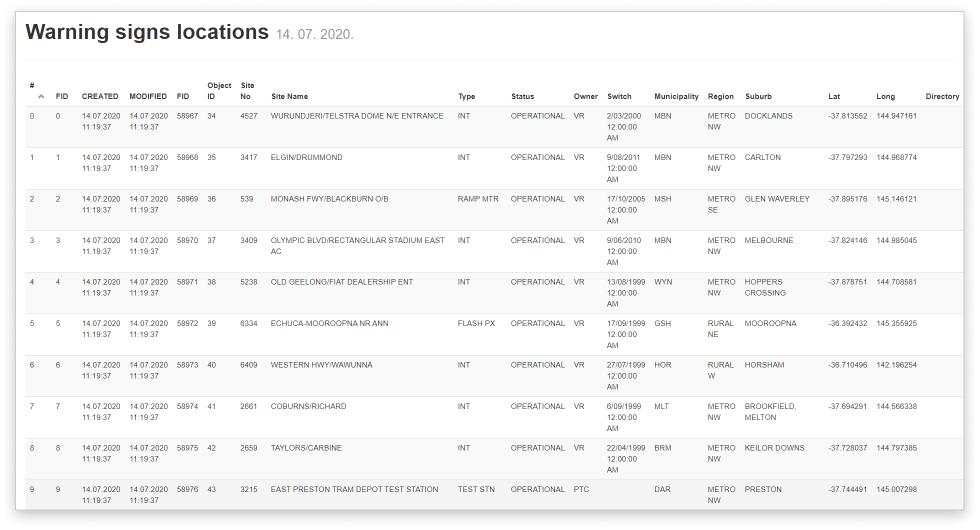Click suburb cell MOOROOPNA
This screenshot has height=530, width=980.
(x=771, y=323)
